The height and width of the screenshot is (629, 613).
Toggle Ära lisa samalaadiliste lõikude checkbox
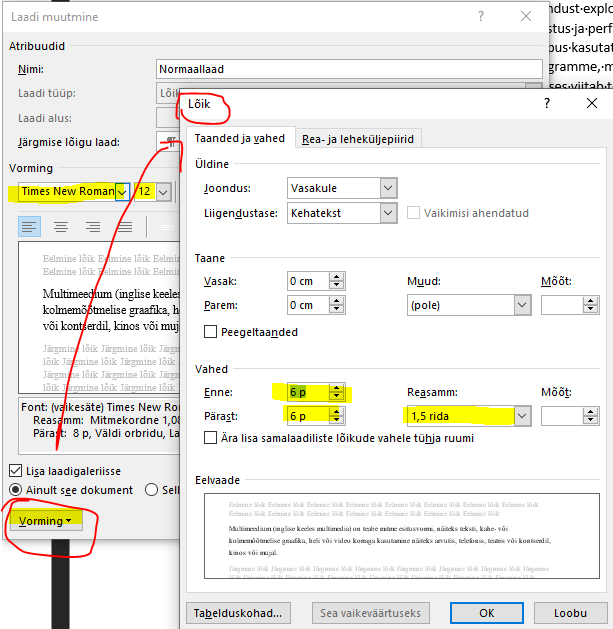click(211, 437)
